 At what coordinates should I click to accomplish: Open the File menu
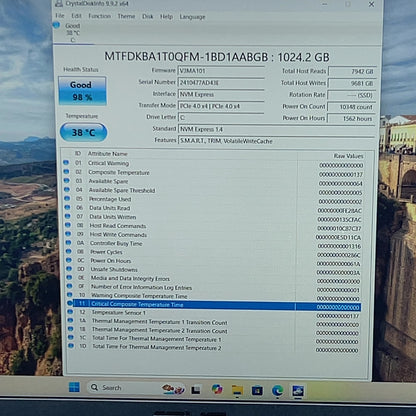(60, 16)
